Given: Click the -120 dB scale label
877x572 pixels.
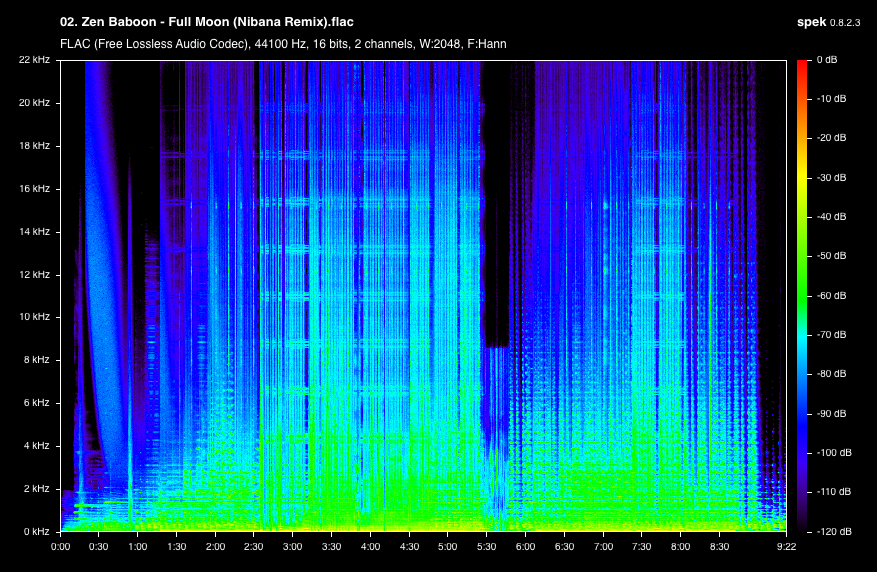Looking at the screenshot, I should click(833, 531).
